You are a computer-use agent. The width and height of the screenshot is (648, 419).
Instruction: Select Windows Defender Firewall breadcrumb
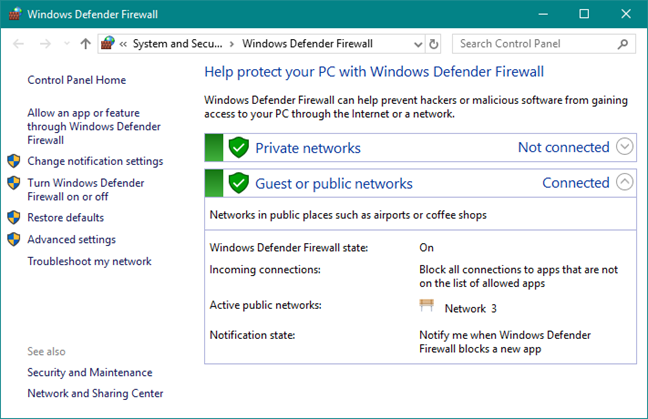pyautogui.click(x=307, y=43)
